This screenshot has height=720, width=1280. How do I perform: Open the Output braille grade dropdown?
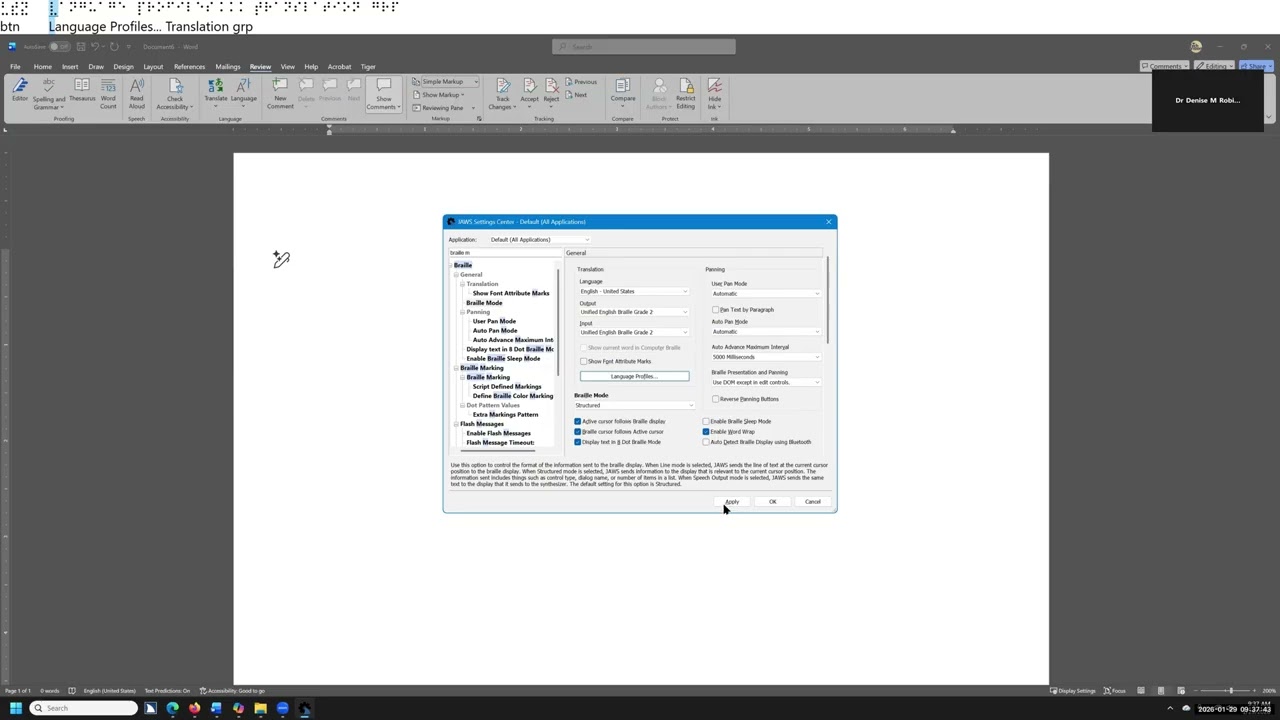634,312
